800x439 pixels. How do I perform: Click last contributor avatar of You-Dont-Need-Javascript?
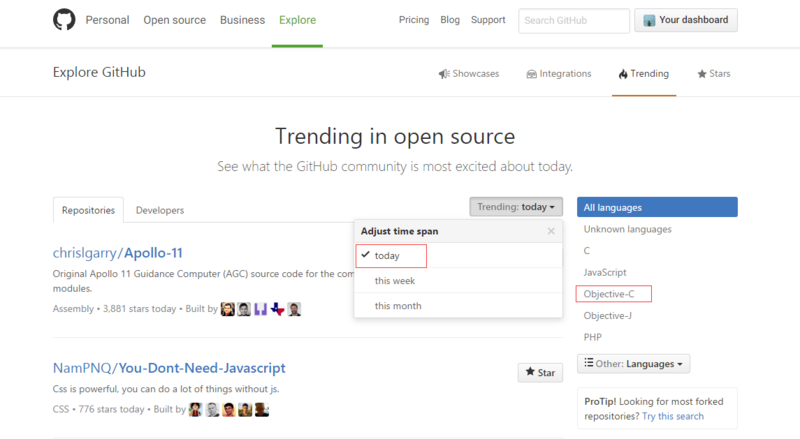tap(262, 409)
